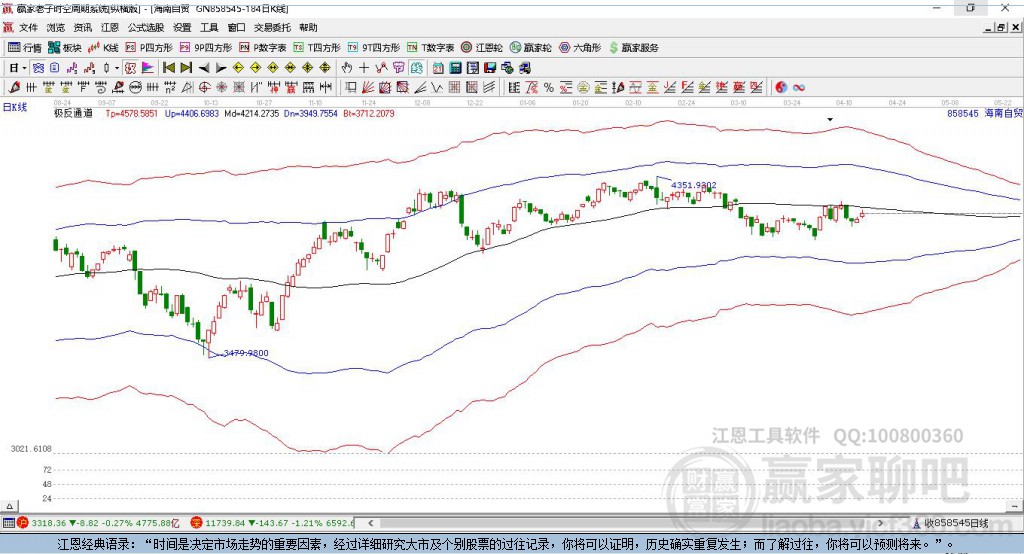
Task: Open the 窗口 menu
Action: 236,27
